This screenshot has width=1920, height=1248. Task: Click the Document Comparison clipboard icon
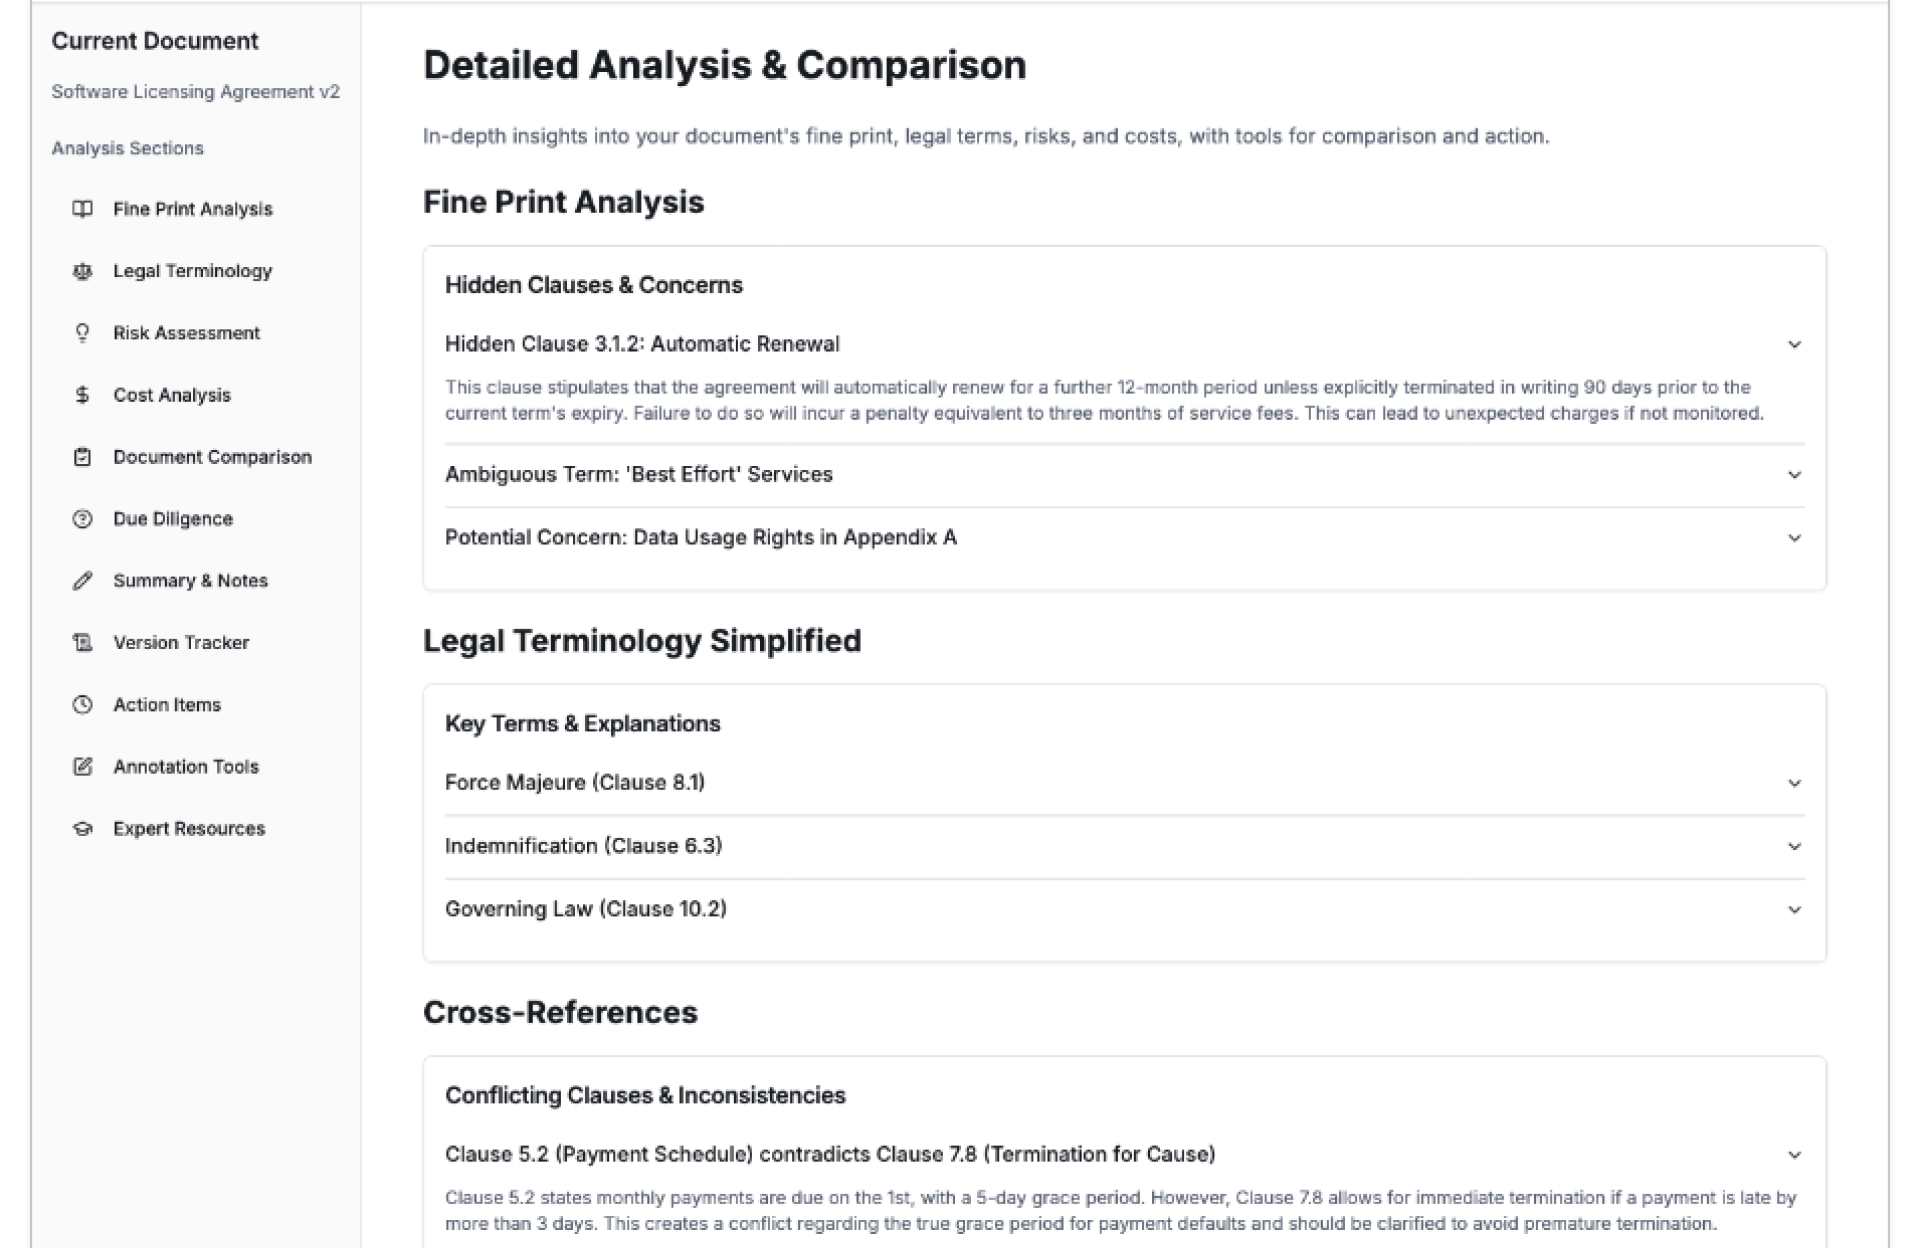pyautogui.click(x=82, y=457)
